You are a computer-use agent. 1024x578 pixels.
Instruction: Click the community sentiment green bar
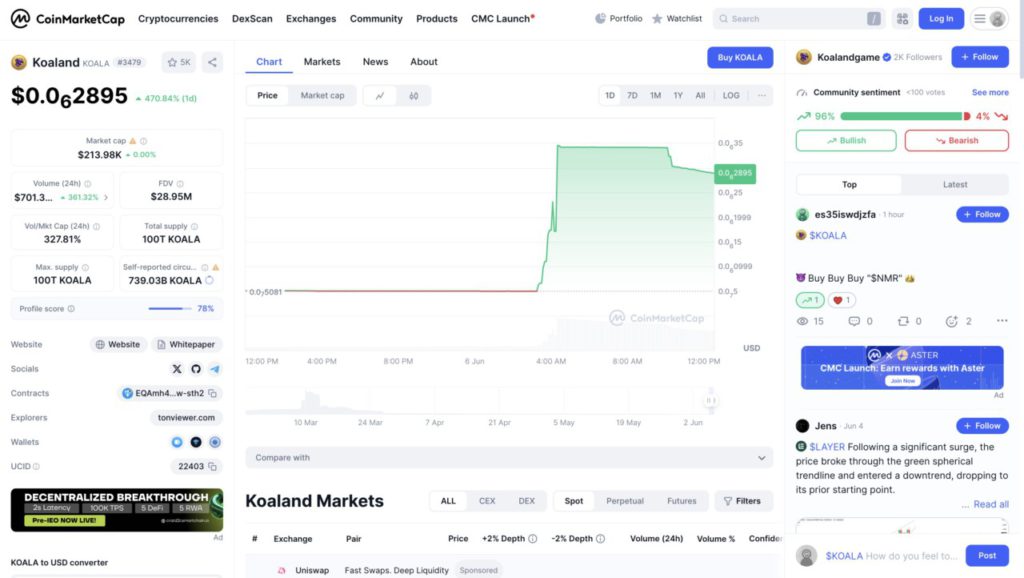point(901,116)
